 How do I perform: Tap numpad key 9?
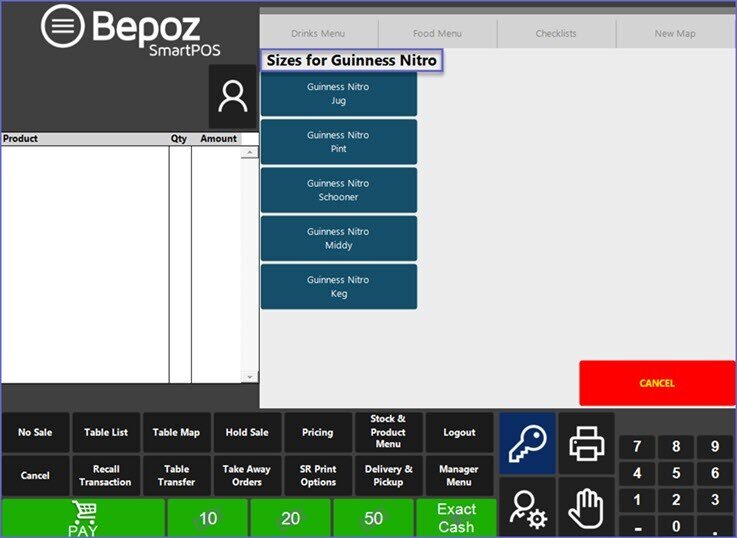click(x=715, y=446)
